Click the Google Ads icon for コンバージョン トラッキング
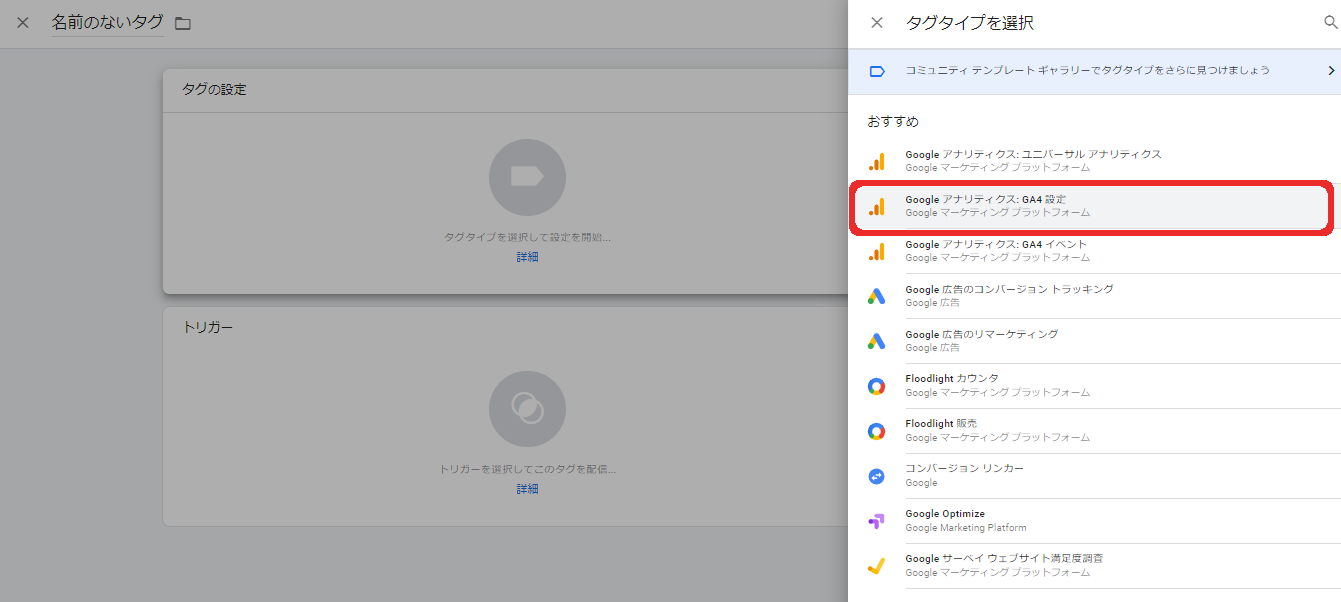This screenshot has height=602, width=1341. (x=876, y=296)
